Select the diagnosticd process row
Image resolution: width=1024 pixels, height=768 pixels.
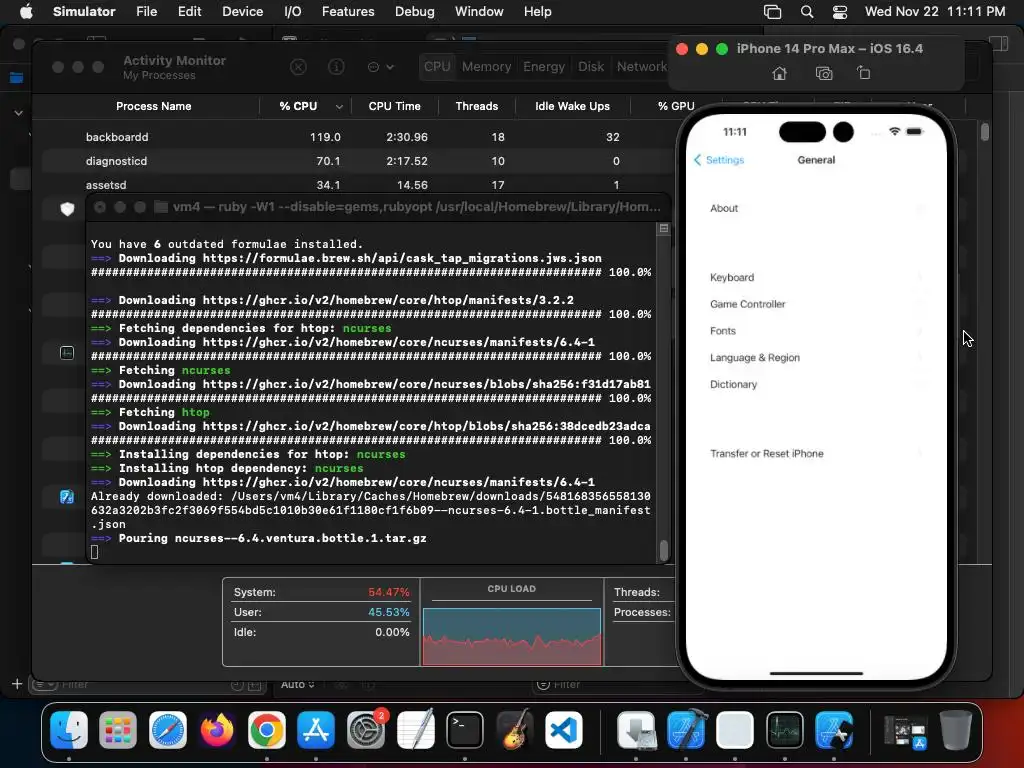[x=356, y=161]
